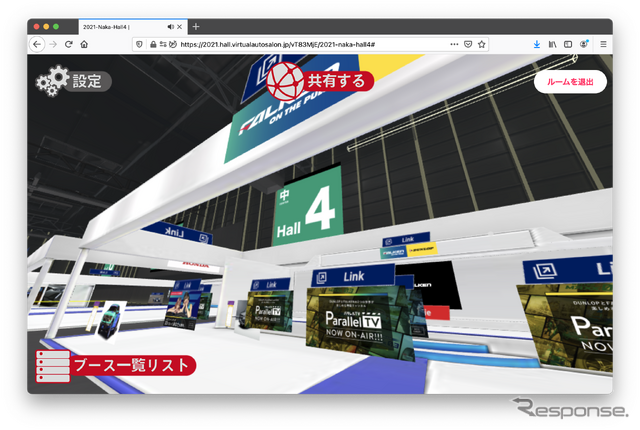640x430 pixels.
Task: Click the green Hall 4 sign
Action: point(308,206)
